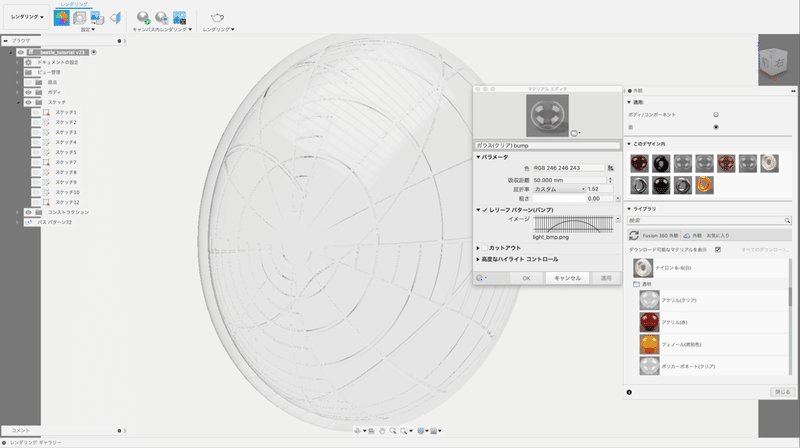The width and height of the screenshot is (800, 448).
Task: Open the Favorites library tab
Action: (717, 236)
